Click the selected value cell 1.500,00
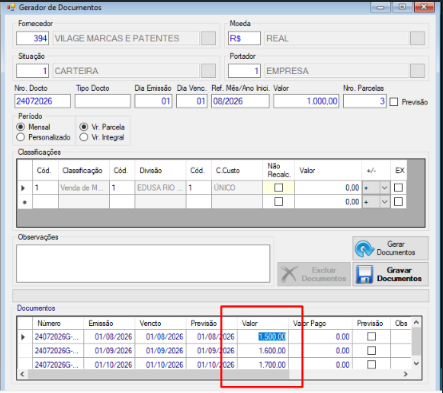Viewport: 443px width, 393px height. (x=263, y=337)
